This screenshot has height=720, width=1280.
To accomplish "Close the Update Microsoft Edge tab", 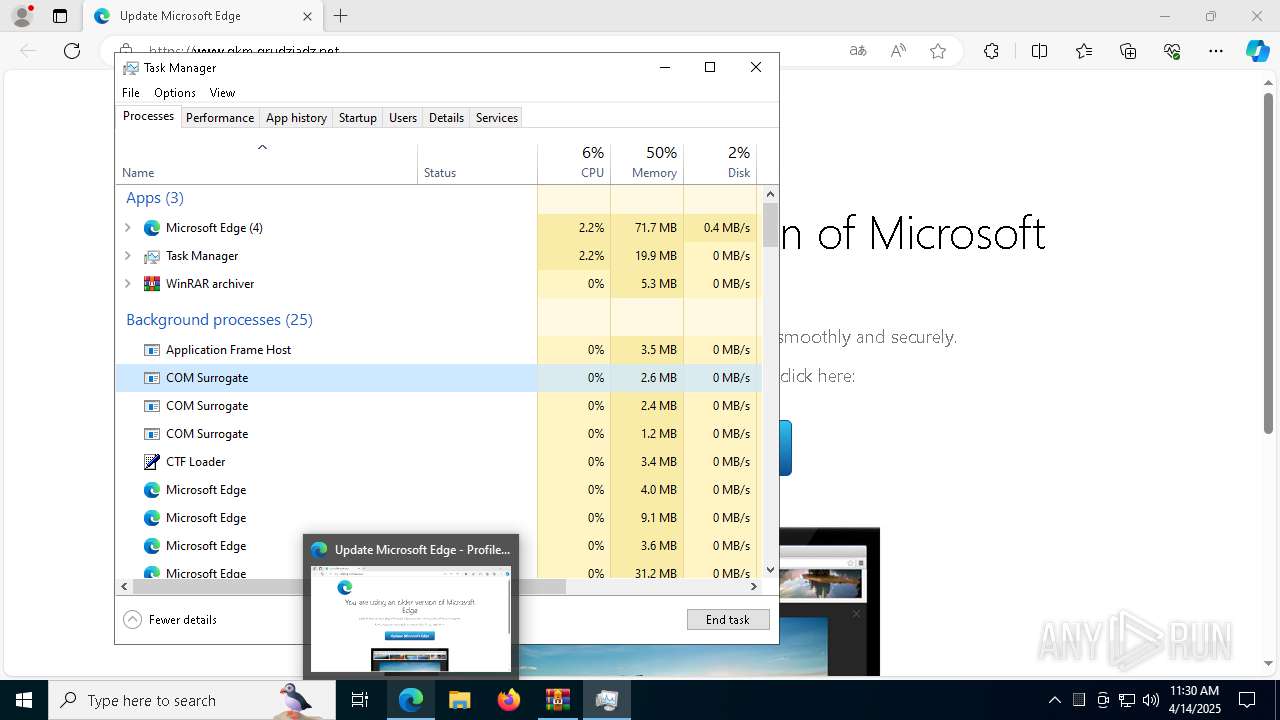I will click(x=308, y=16).
